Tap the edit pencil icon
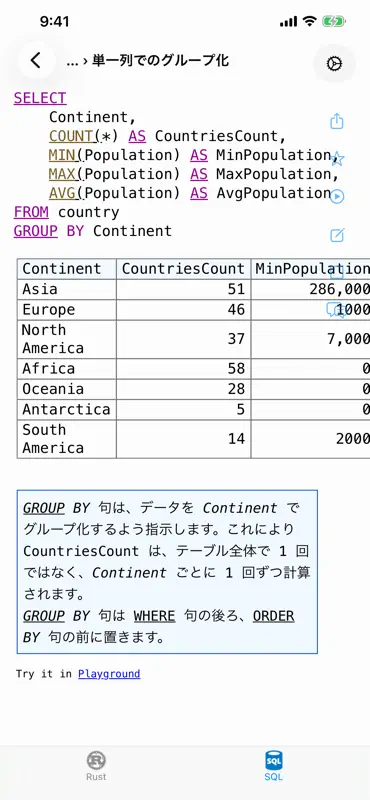This screenshot has width=370, height=800. [337, 235]
